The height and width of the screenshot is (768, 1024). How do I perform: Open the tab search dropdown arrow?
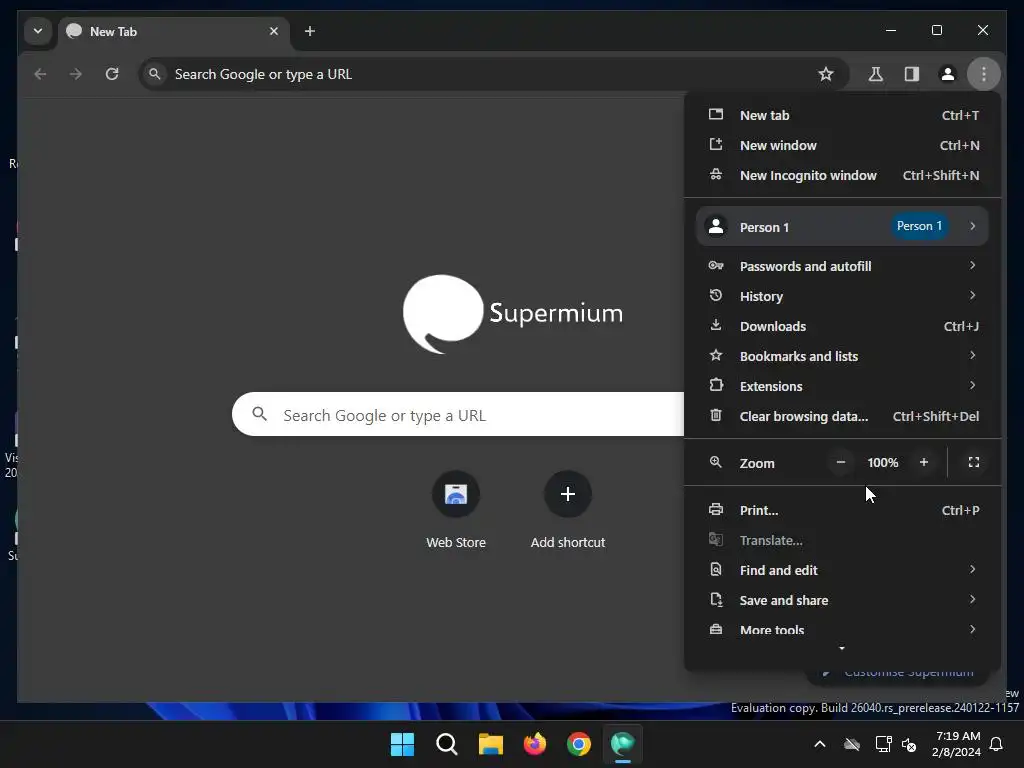(38, 31)
